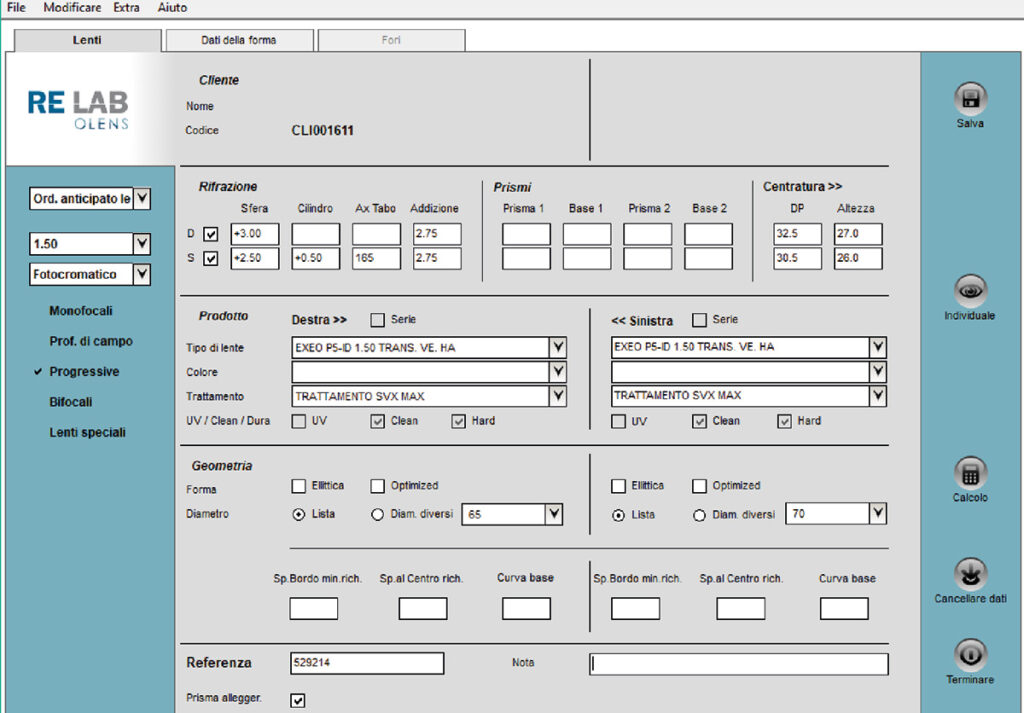Click the Nota text field
Viewport: 1024px width, 713px height.
739,664
